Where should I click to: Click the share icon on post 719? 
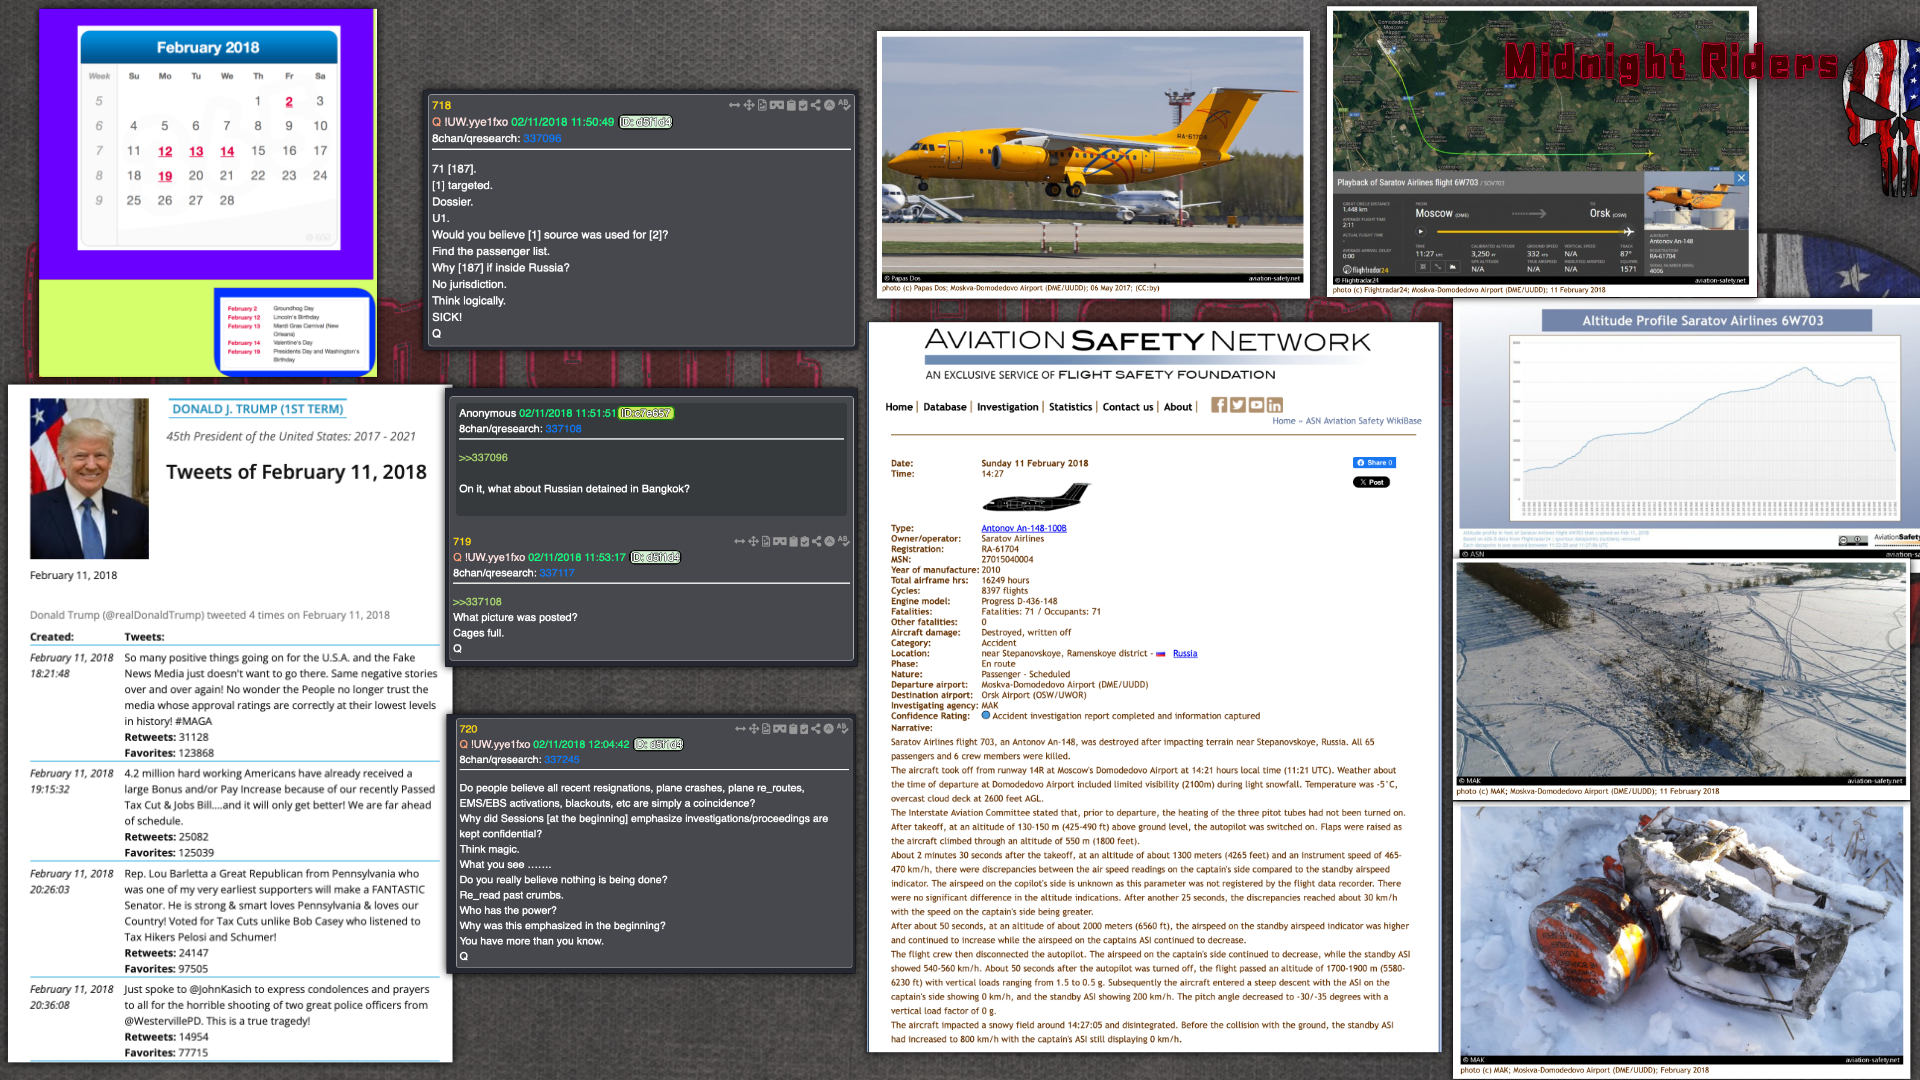coord(817,541)
